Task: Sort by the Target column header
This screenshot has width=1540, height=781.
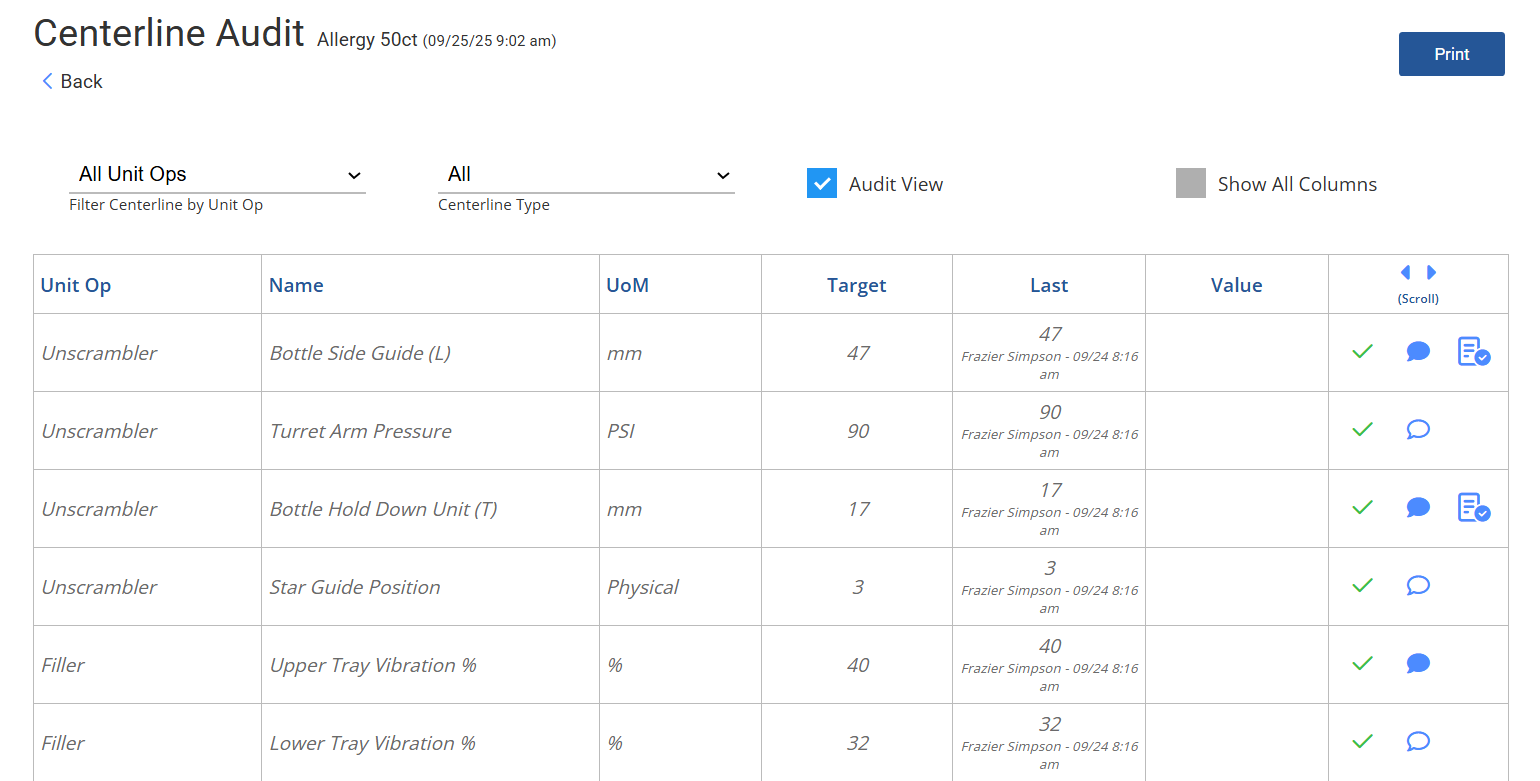Action: tap(856, 285)
